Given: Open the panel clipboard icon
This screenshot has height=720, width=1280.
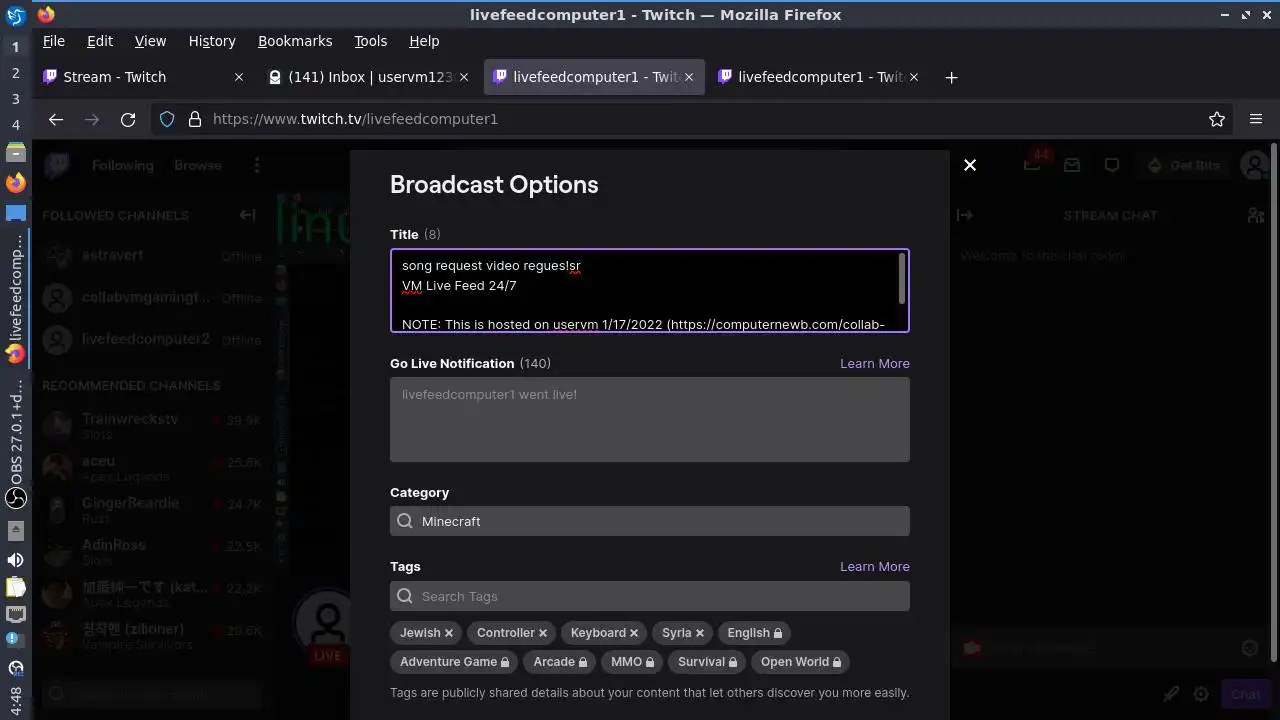Looking at the screenshot, I should (x=15, y=587).
